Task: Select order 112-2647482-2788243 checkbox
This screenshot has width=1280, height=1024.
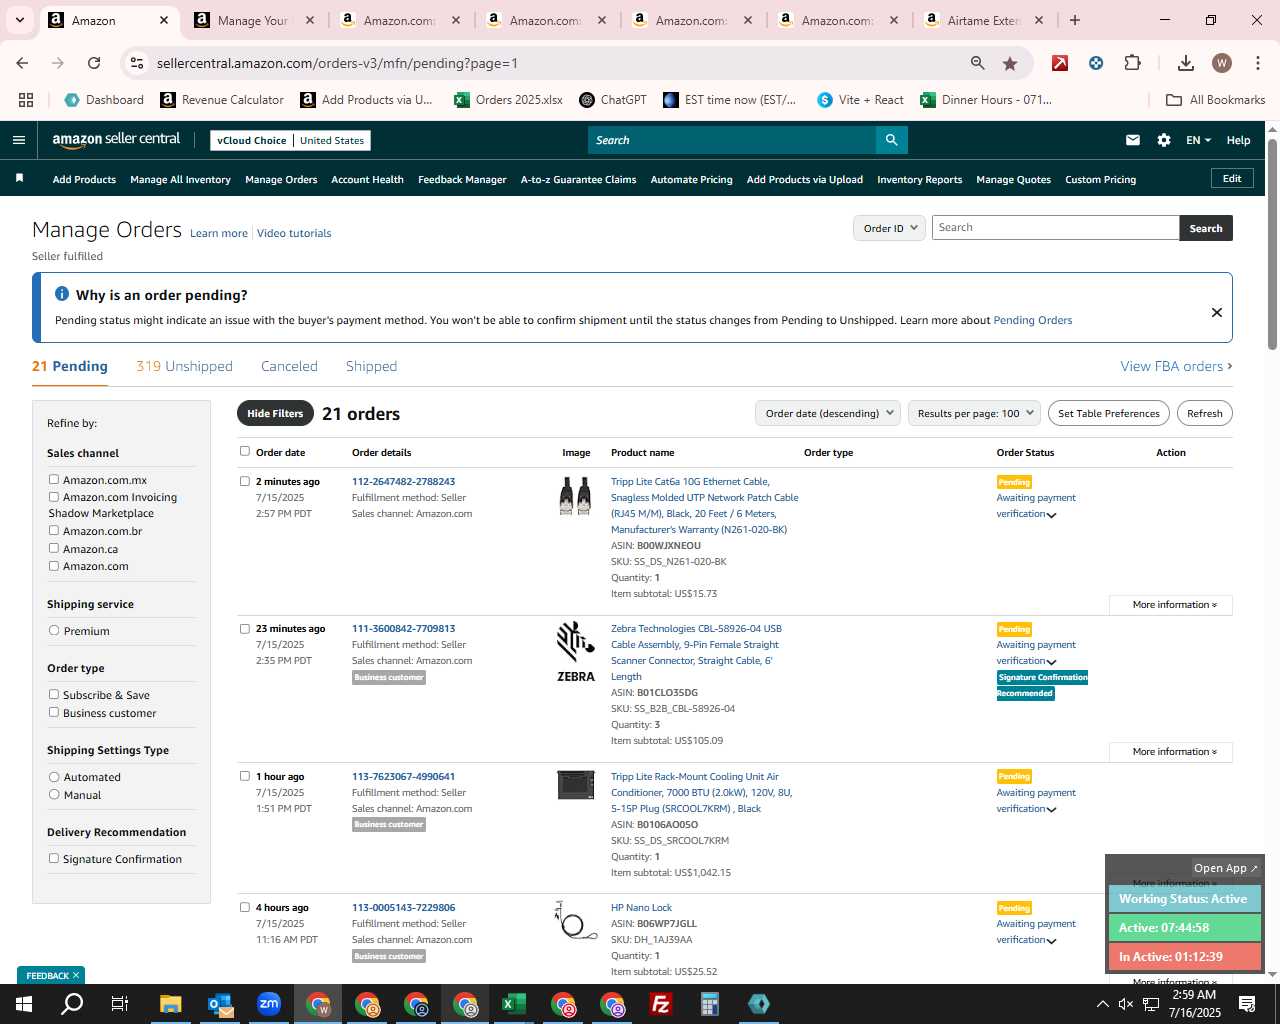Action: (245, 481)
